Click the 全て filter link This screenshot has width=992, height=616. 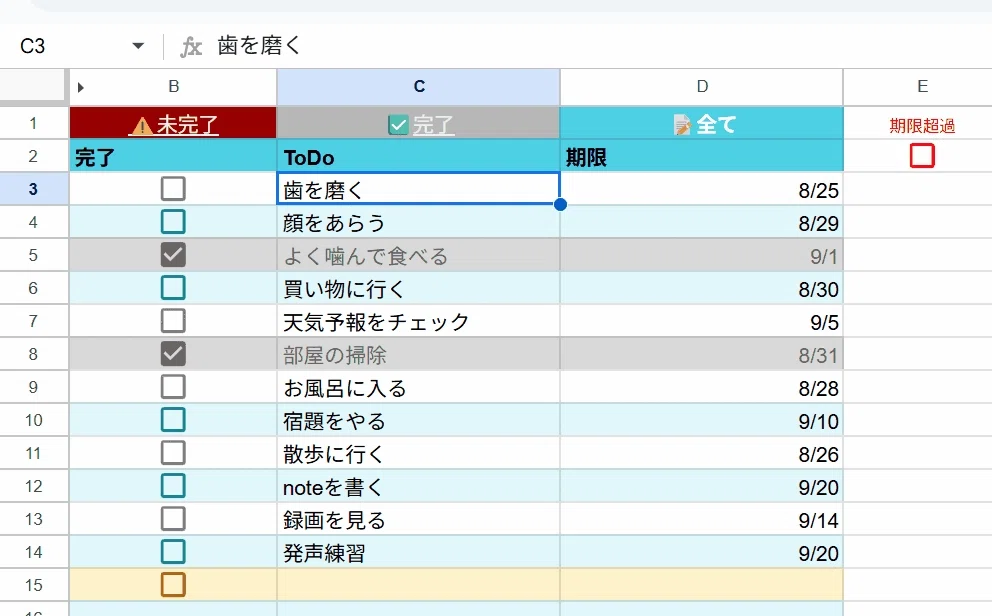(x=716, y=125)
